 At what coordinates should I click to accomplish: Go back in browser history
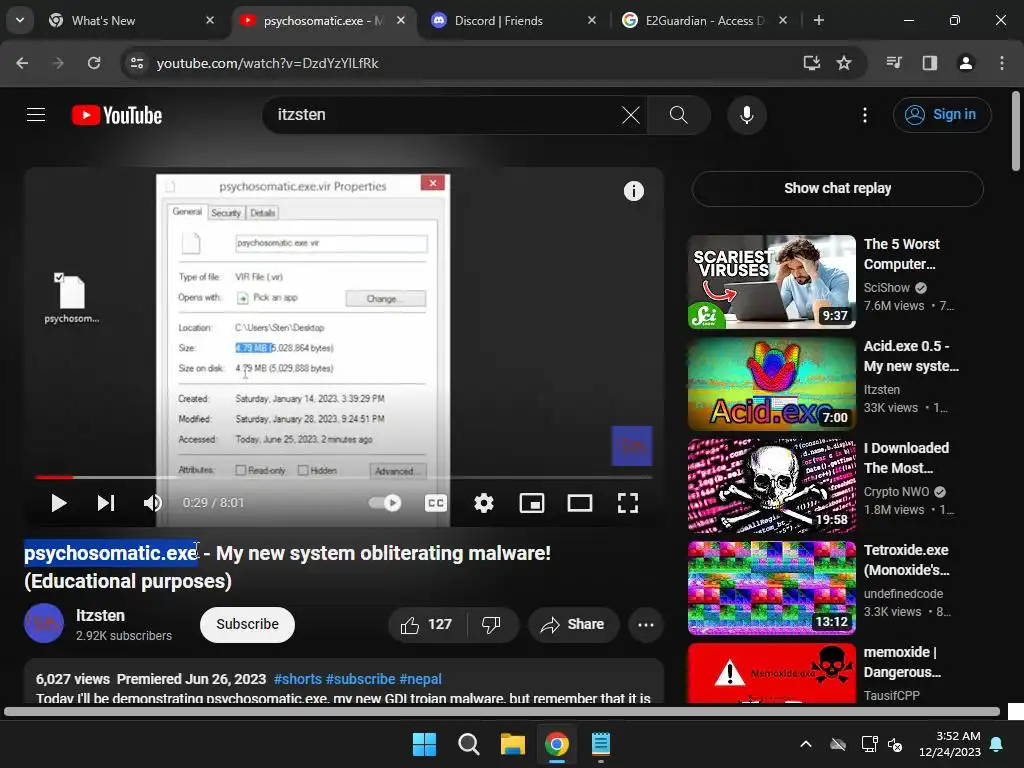coord(22,63)
